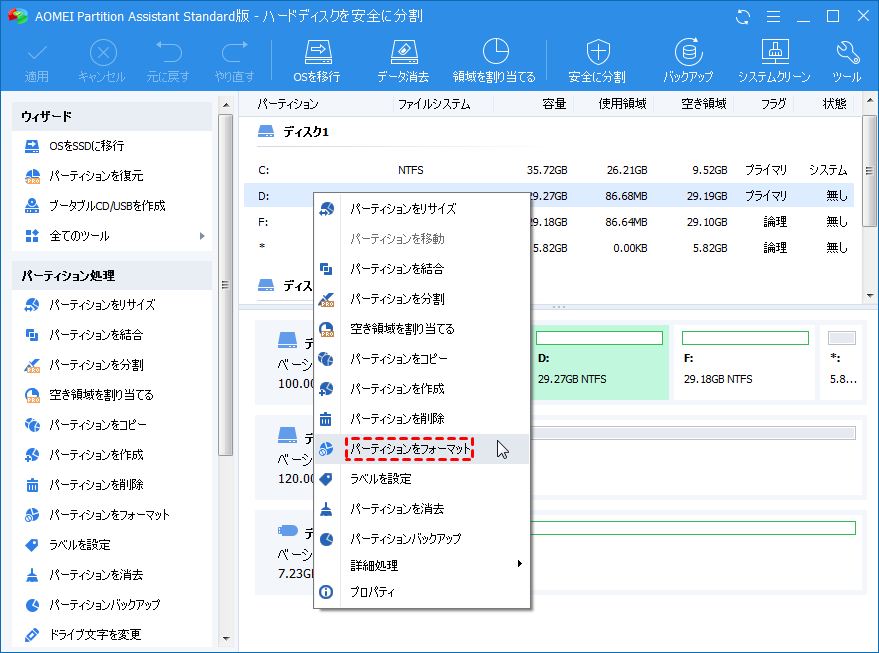Select パーティションバックアップ from the context menu
This screenshot has width=879, height=653.
tap(422, 539)
